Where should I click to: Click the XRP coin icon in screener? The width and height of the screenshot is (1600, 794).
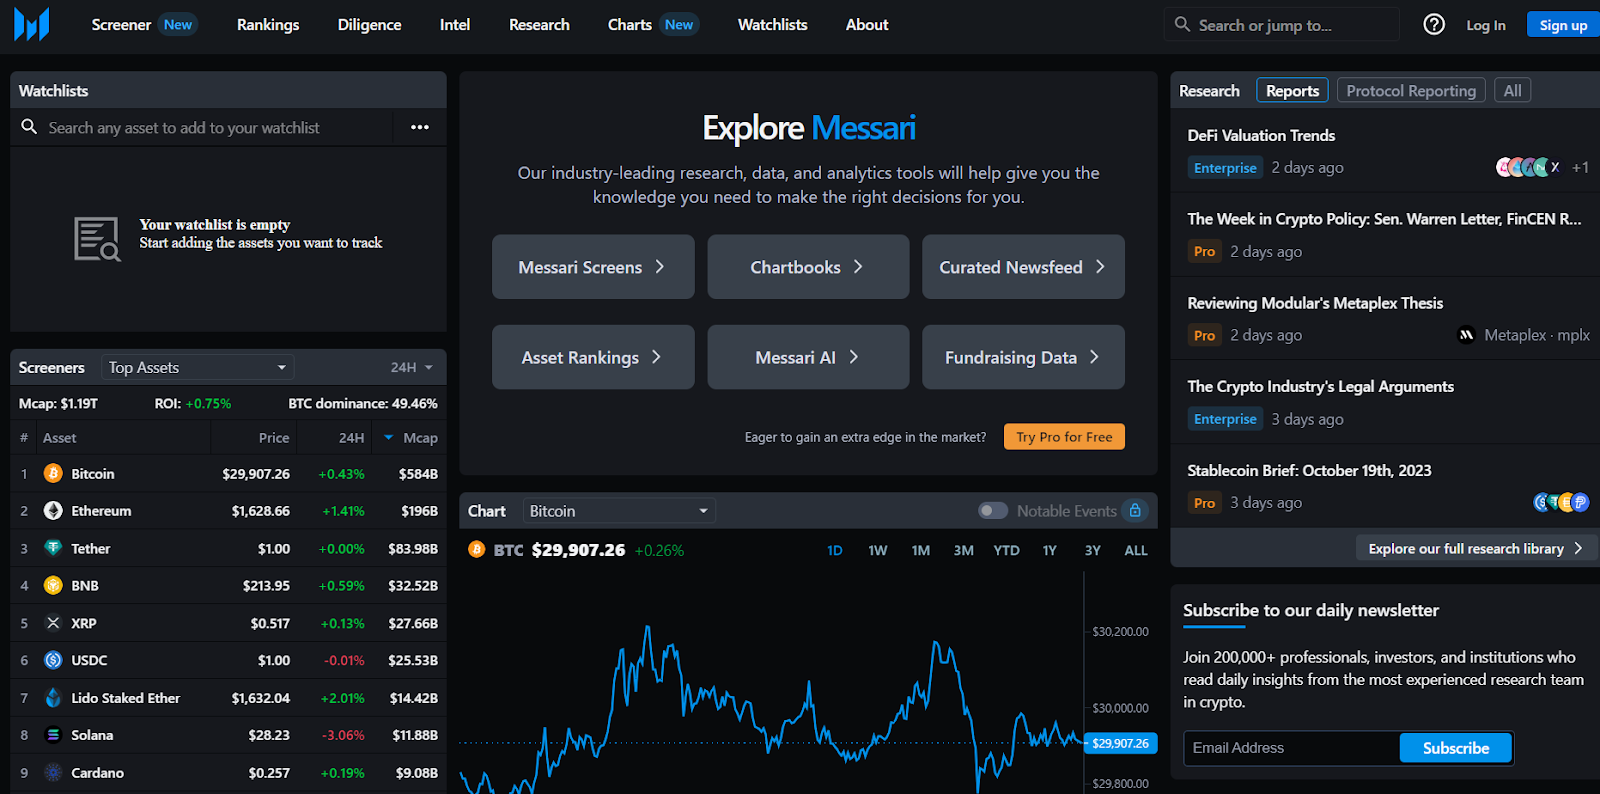(x=53, y=623)
